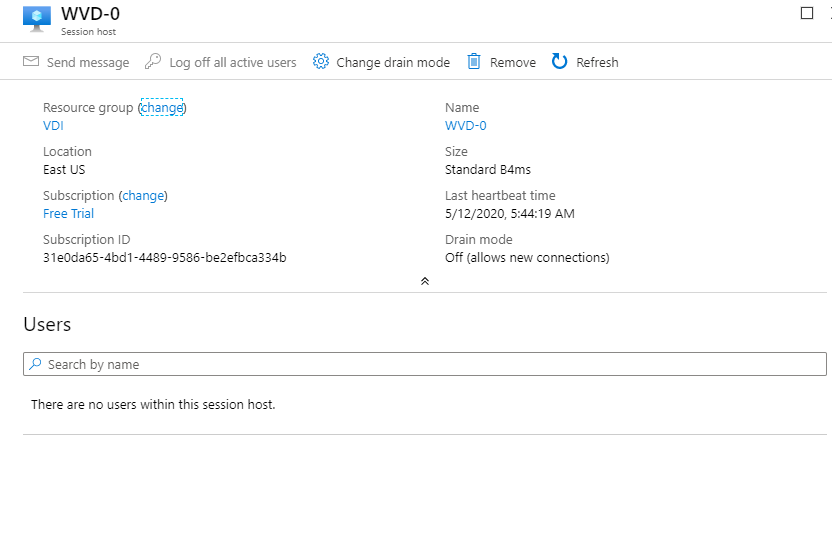
Task: Click the circular Refresh arrow icon
Action: pyautogui.click(x=559, y=62)
